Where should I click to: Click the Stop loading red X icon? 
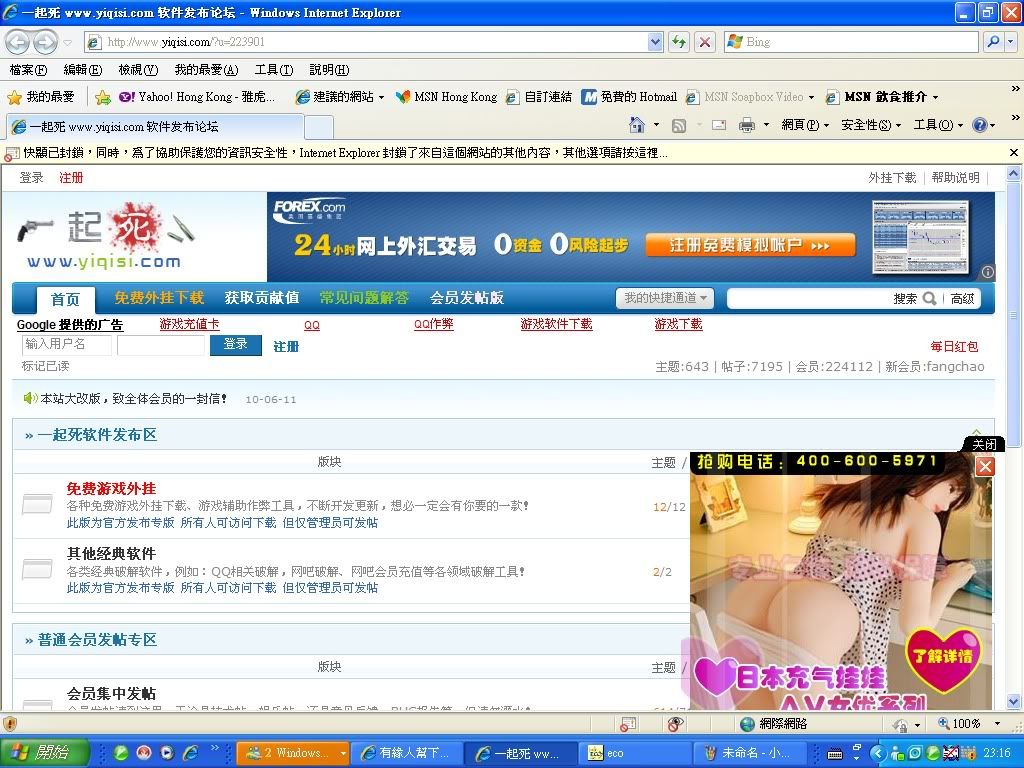(705, 42)
